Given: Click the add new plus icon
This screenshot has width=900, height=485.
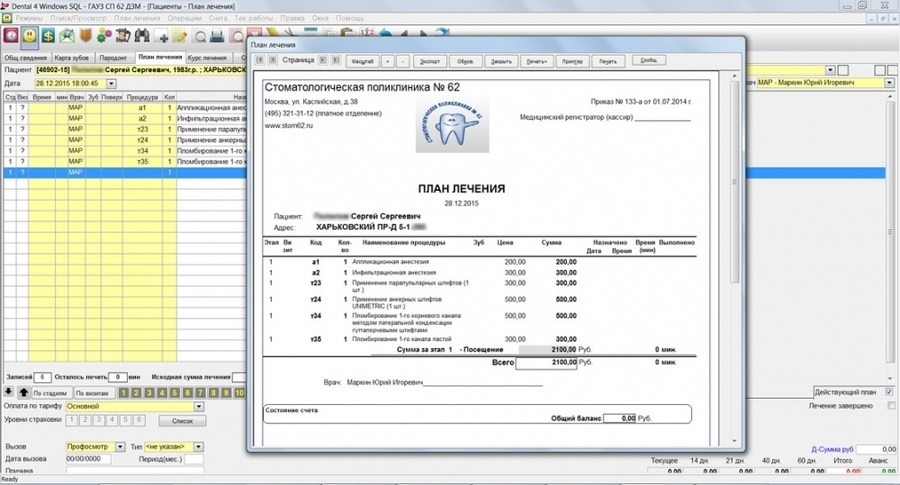Looking at the screenshot, I should 163,38.
